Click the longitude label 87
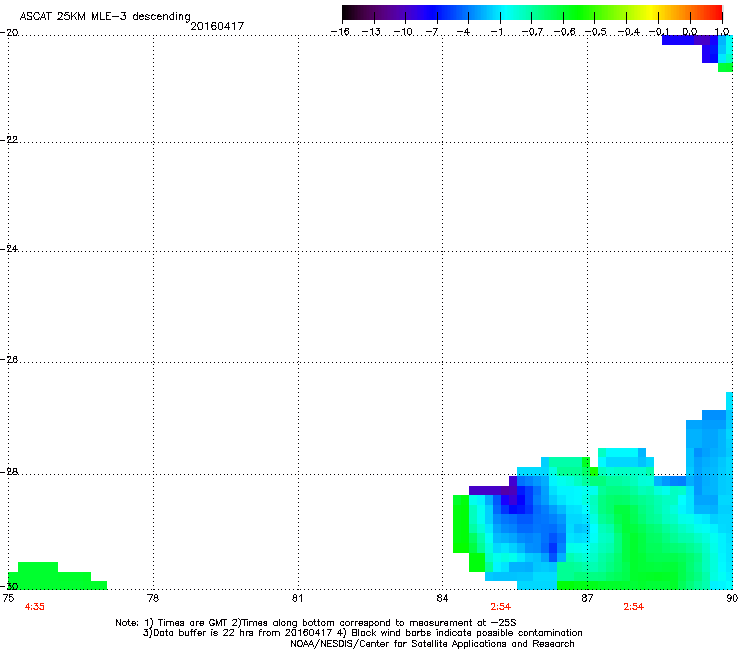Image resolution: width=740 pixels, height=650 pixels. (587, 598)
